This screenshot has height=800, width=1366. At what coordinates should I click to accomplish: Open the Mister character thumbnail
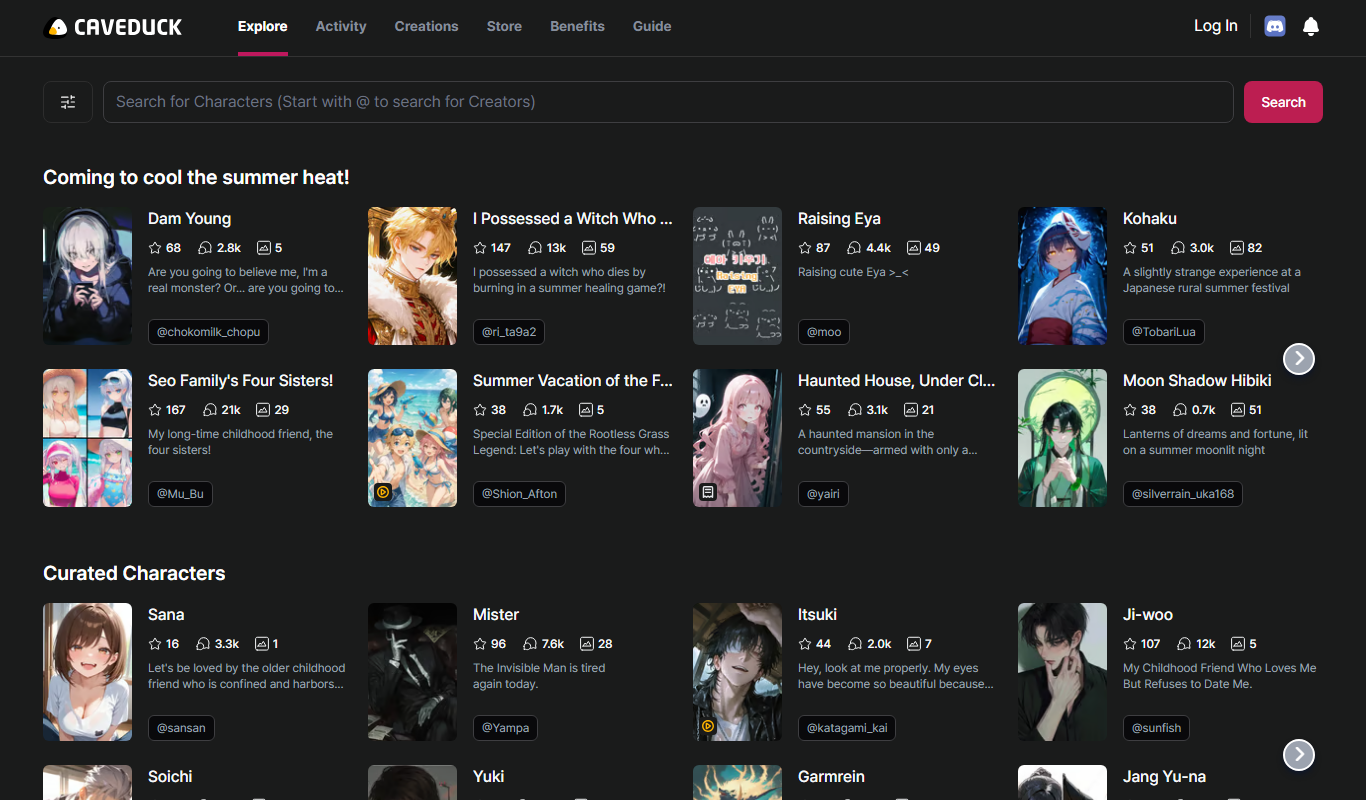pos(412,672)
